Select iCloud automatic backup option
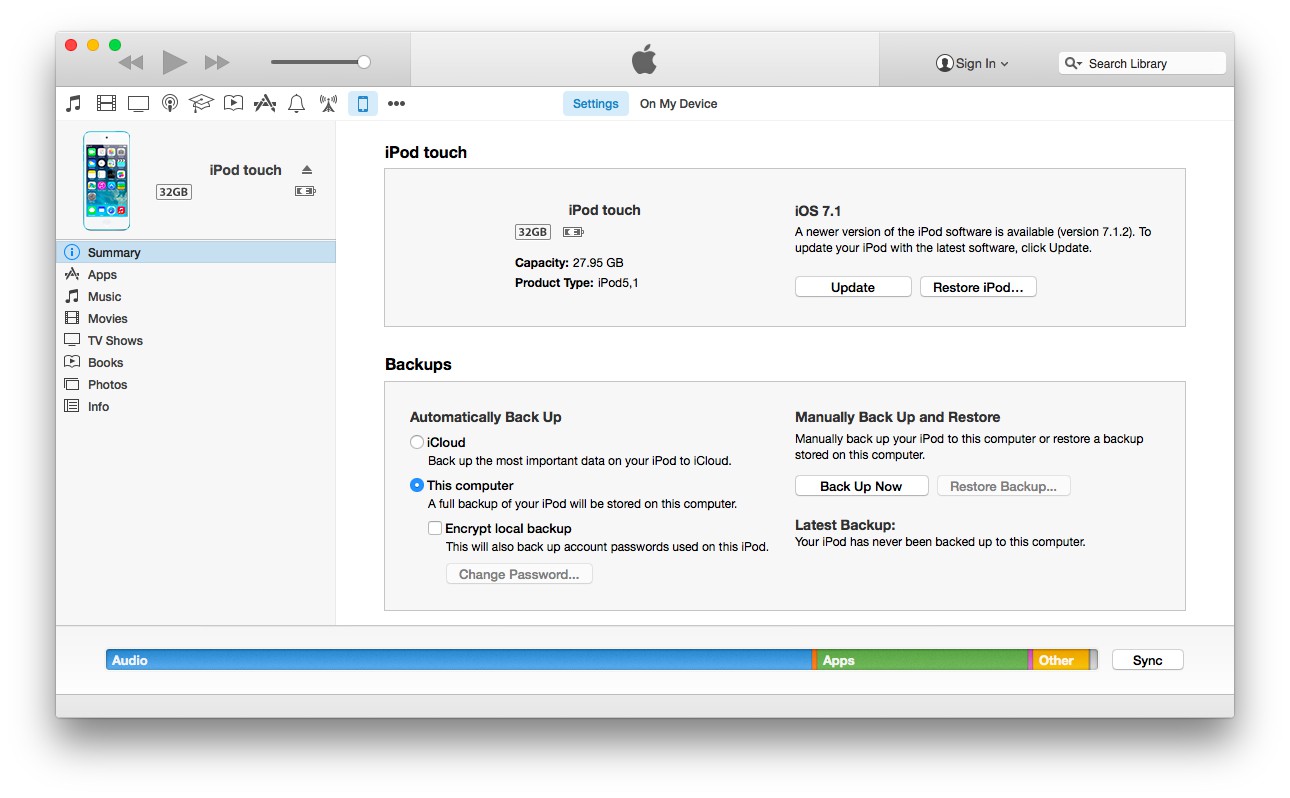1290x798 pixels. tap(417, 442)
